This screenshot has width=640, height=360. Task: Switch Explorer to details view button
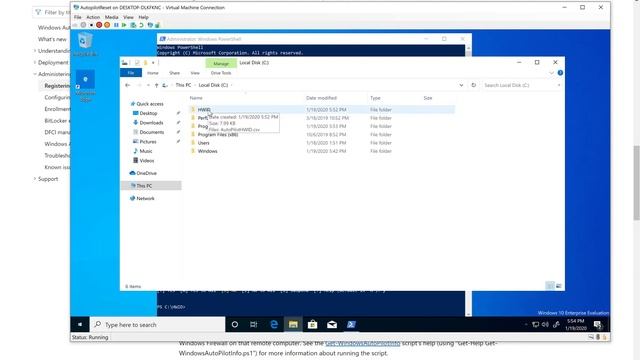(550, 286)
